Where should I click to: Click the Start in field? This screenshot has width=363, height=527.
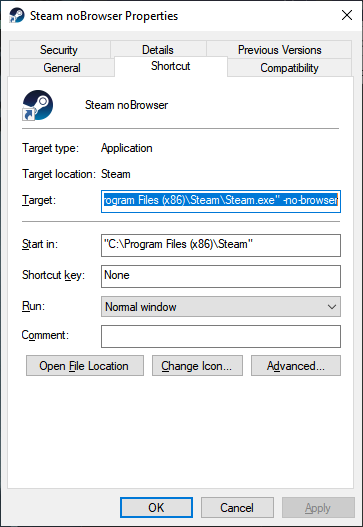coord(221,245)
